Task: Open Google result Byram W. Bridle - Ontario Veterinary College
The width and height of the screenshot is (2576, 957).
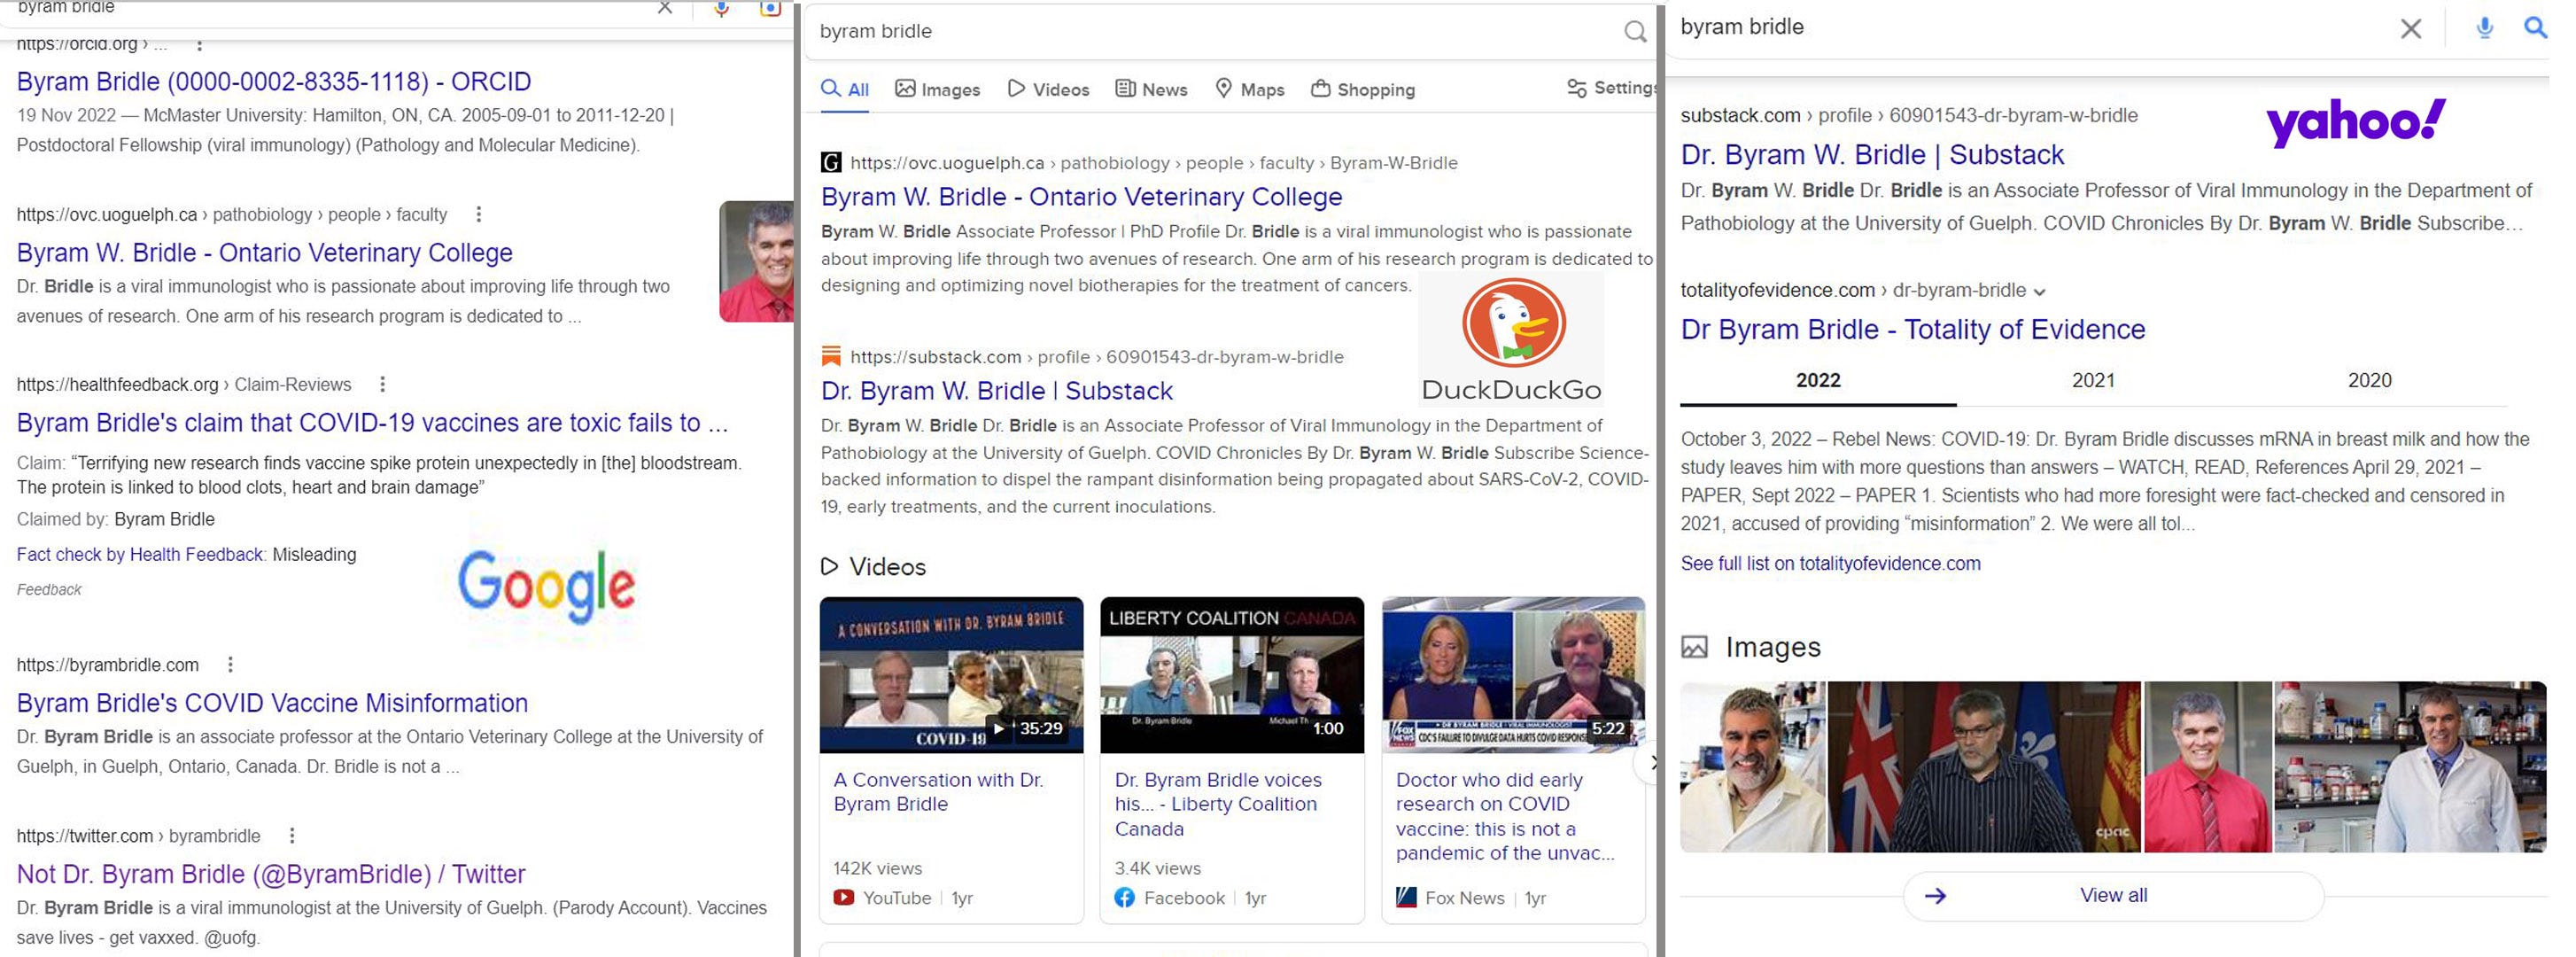Action: pos(265,253)
